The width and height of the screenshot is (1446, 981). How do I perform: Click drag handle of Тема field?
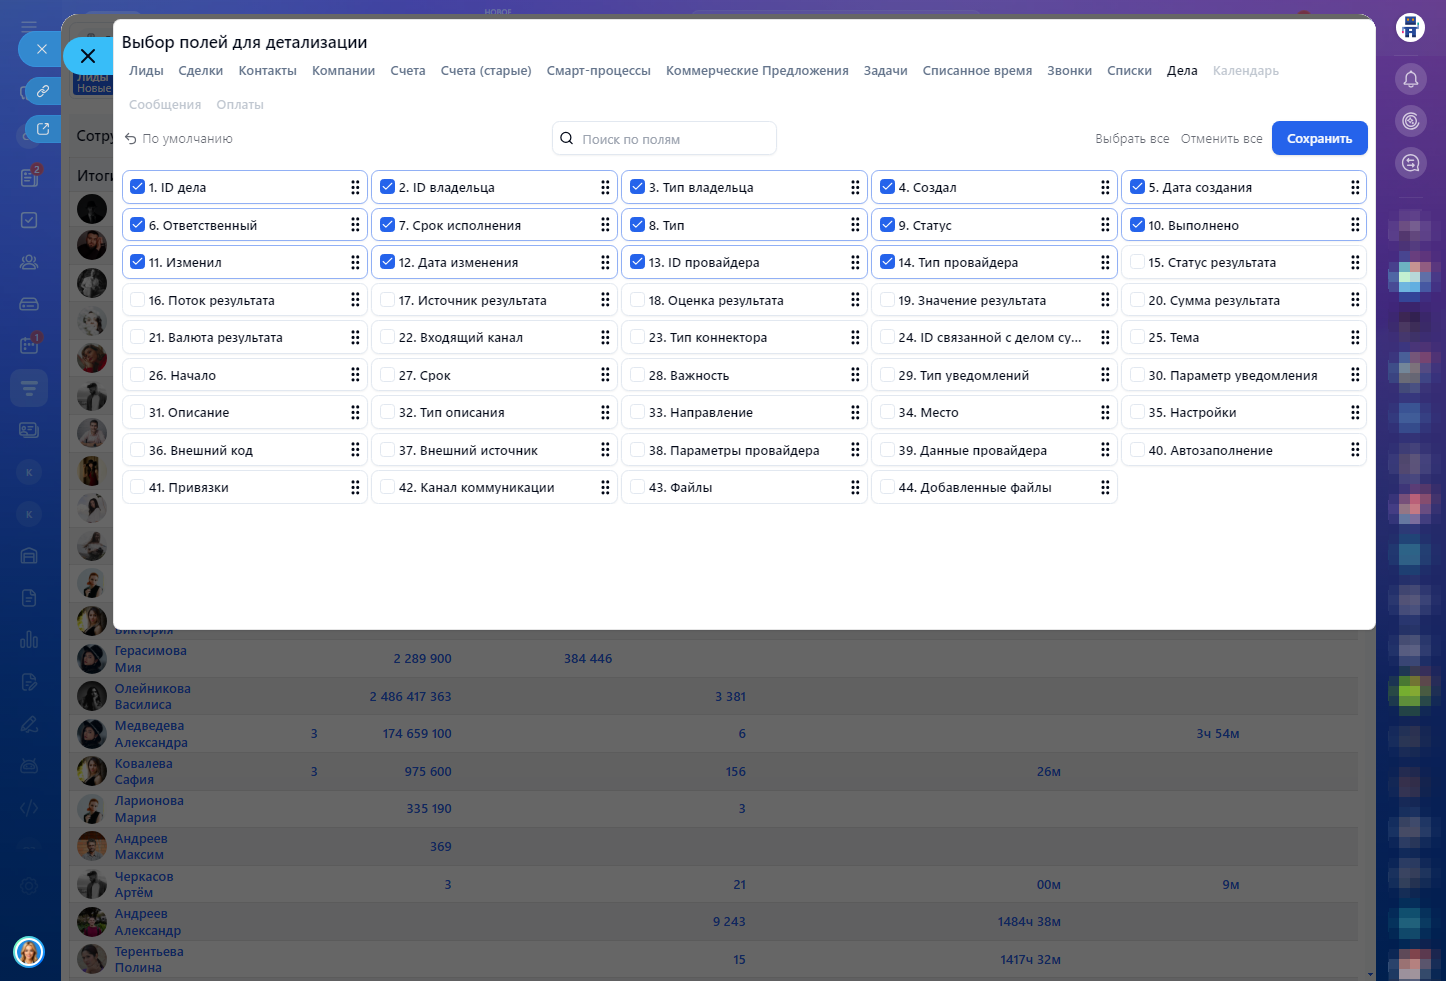click(1354, 338)
